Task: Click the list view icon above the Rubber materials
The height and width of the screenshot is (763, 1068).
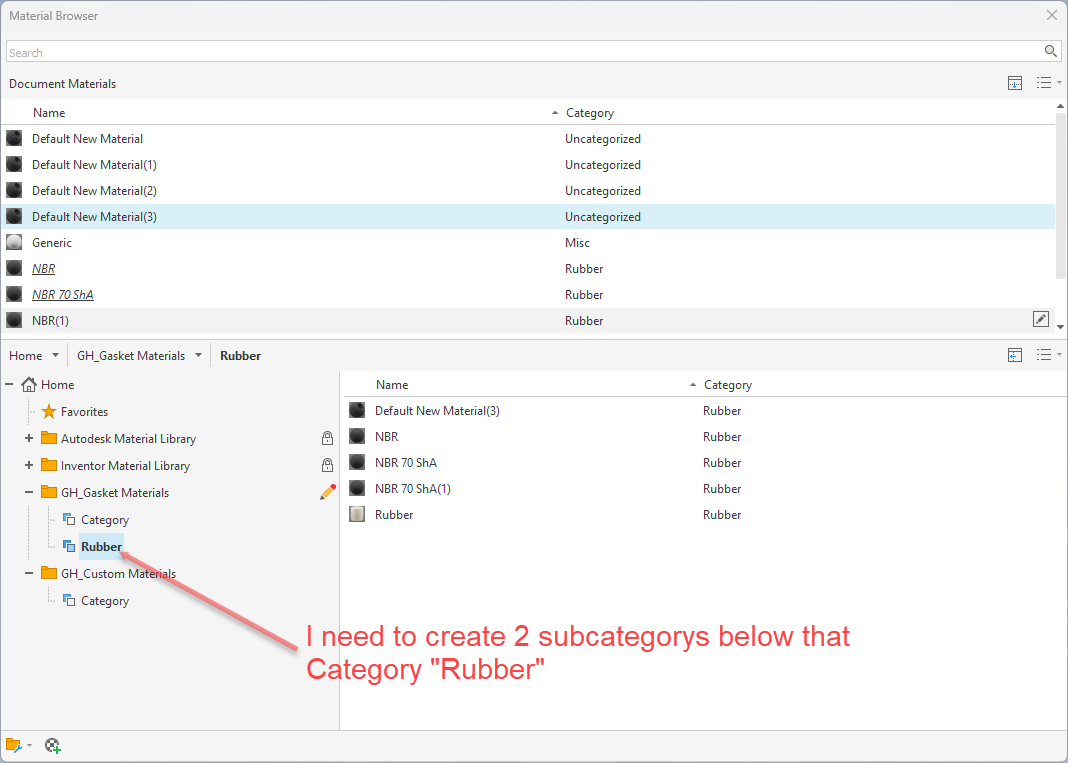Action: (x=1045, y=354)
